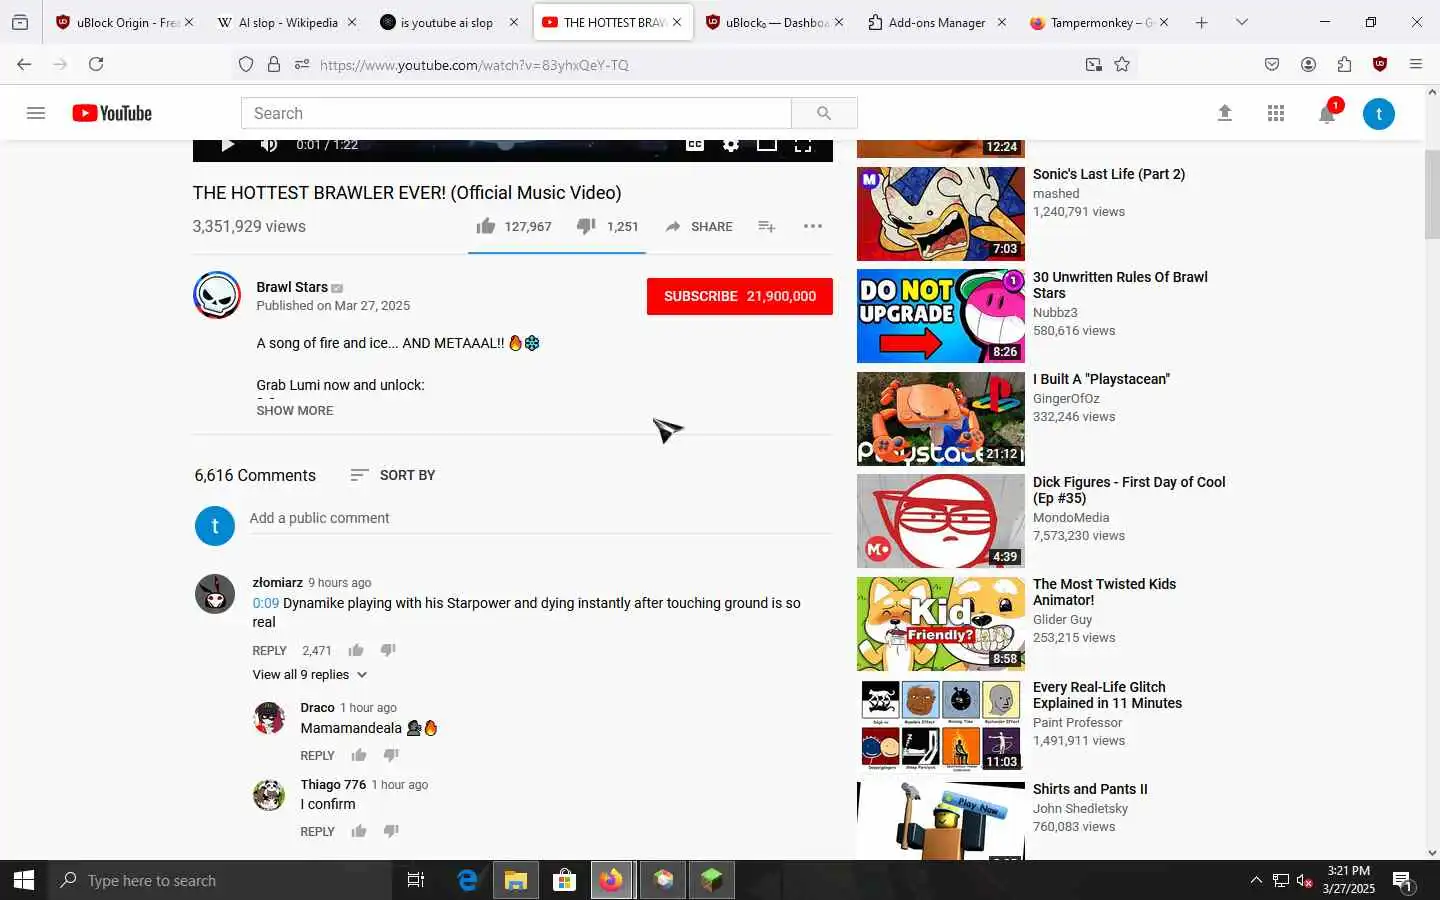The width and height of the screenshot is (1440, 900).
Task: Open 30 Unwritten Rules Of Brawl Stars video
Action: click(1120, 285)
